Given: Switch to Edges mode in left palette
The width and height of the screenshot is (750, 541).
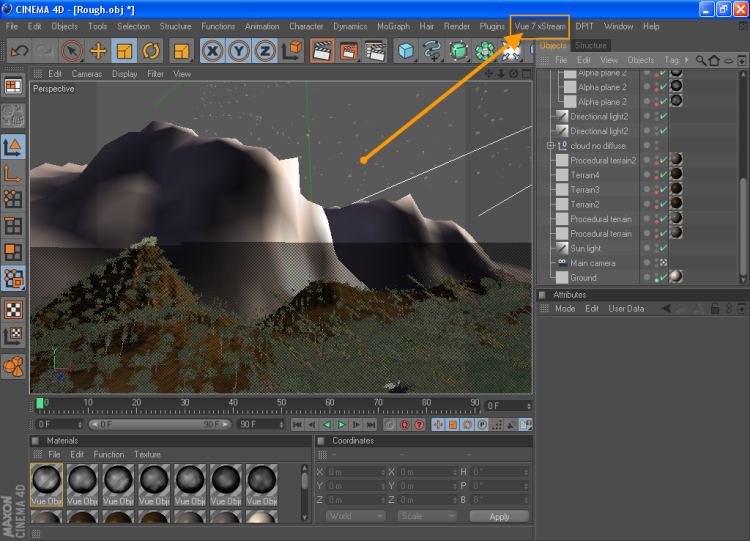Looking at the screenshot, I should pyautogui.click(x=13, y=225).
